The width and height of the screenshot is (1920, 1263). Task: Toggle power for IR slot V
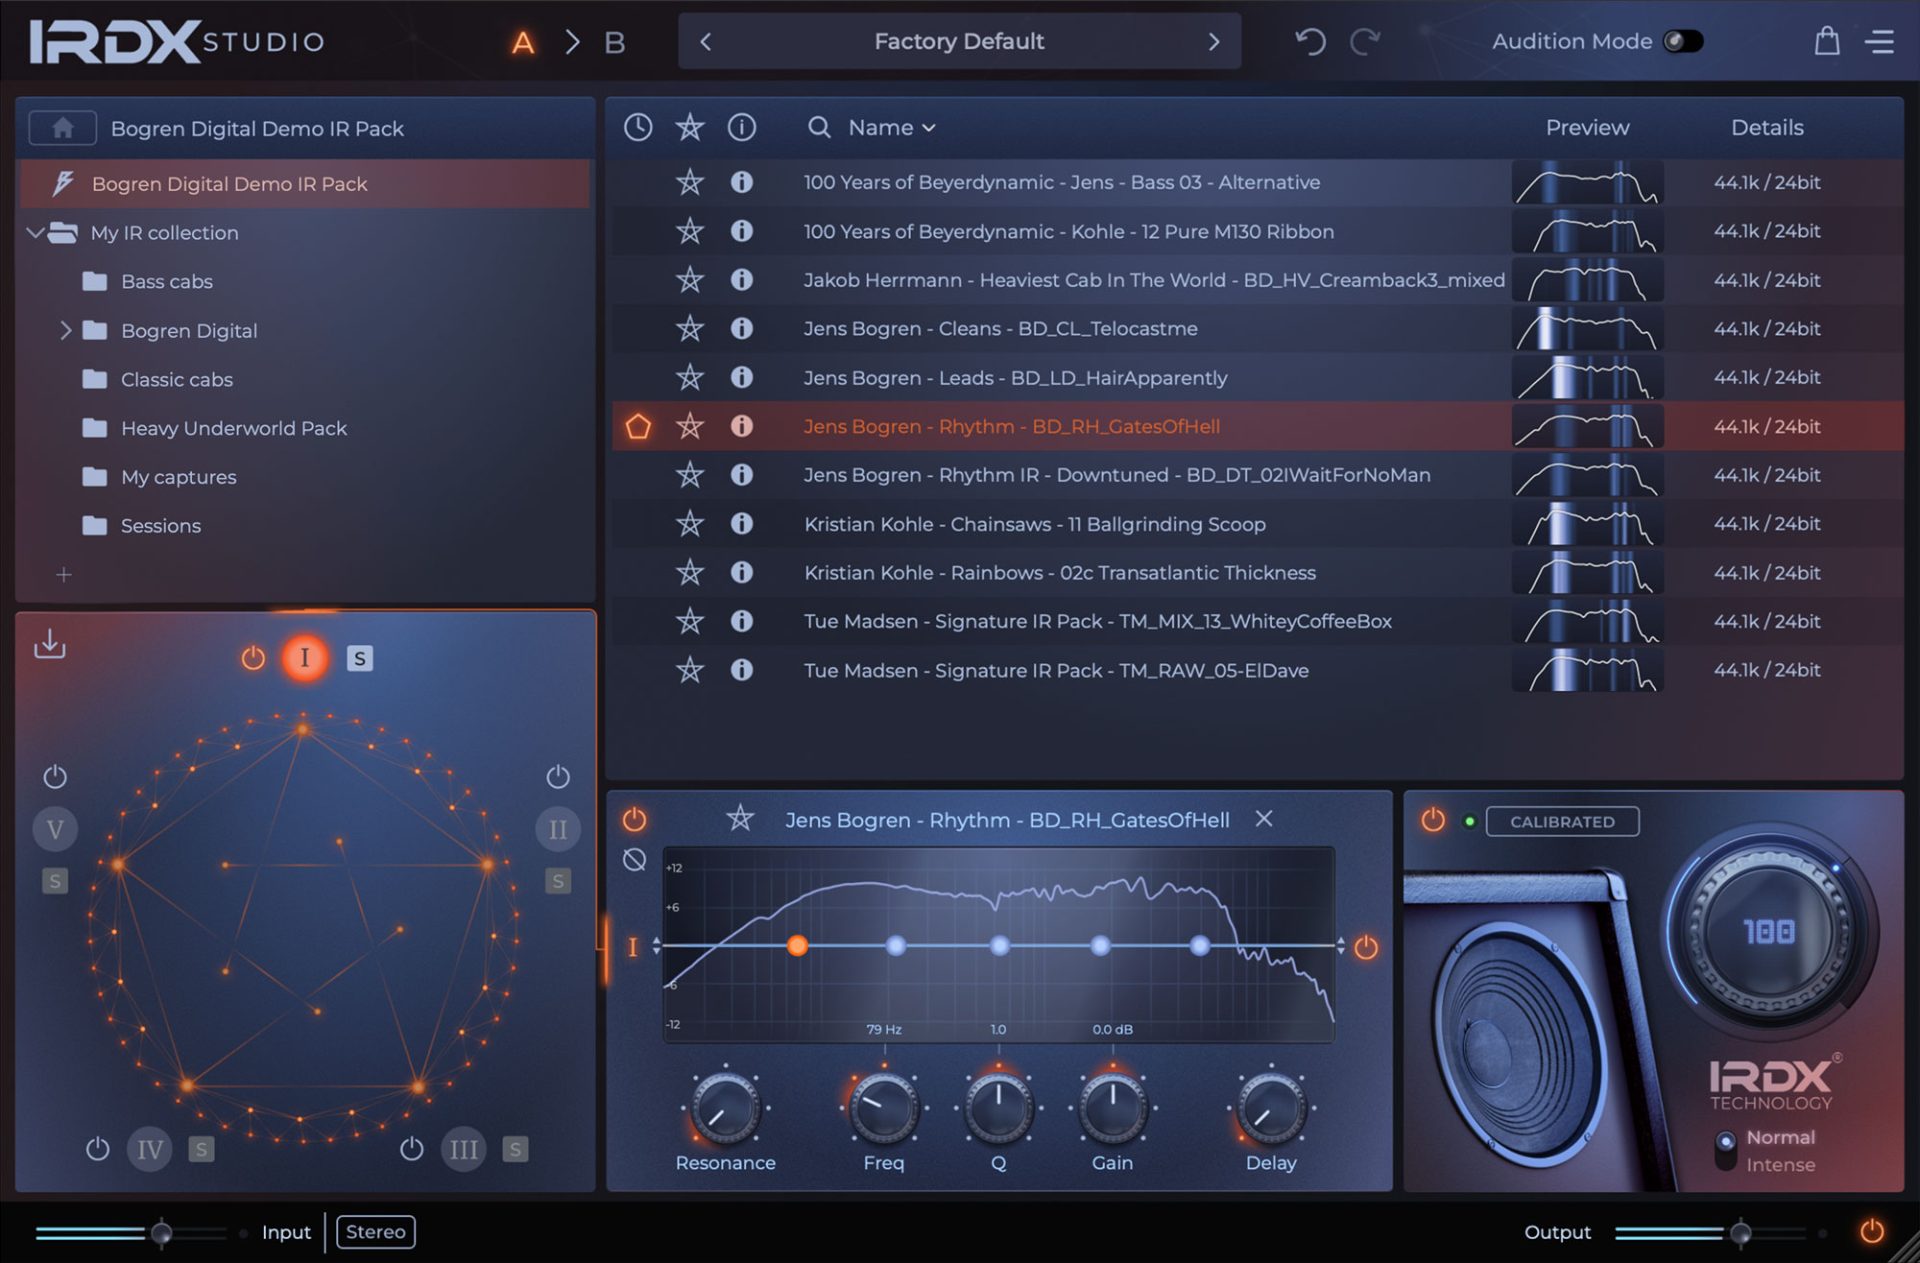[x=55, y=776]
